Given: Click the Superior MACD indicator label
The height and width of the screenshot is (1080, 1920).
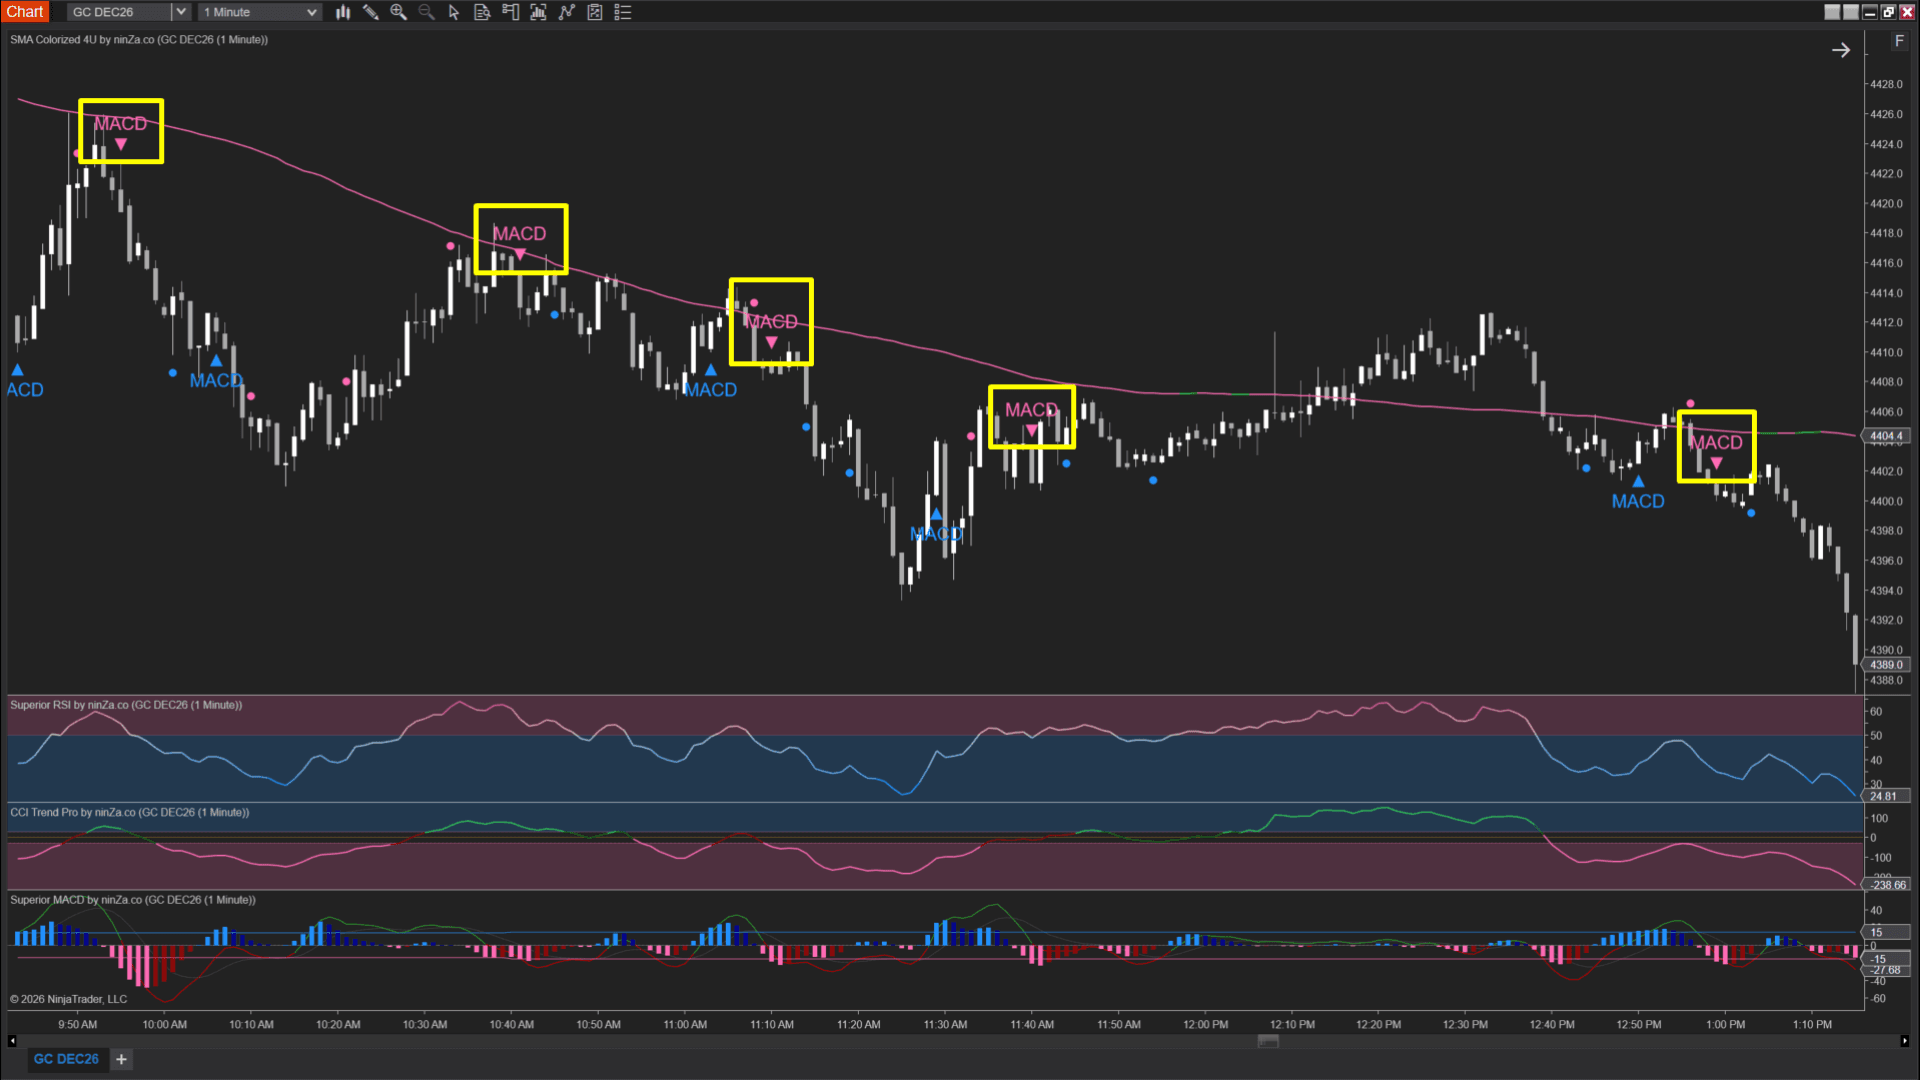Looking at the screenshot, I should point(133,900).
